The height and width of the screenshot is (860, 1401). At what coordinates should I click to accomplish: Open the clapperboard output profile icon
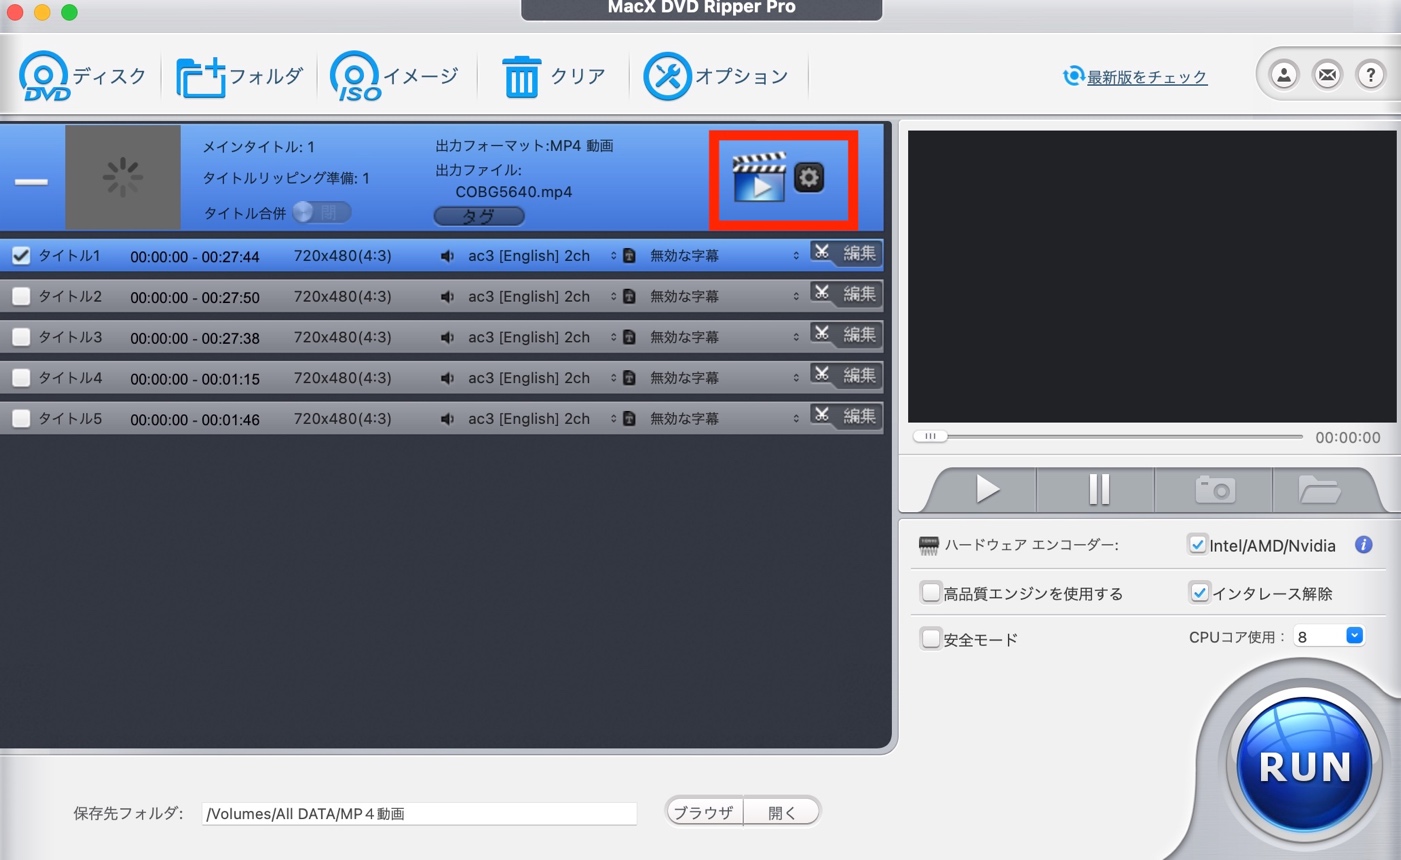click(759, 177)
